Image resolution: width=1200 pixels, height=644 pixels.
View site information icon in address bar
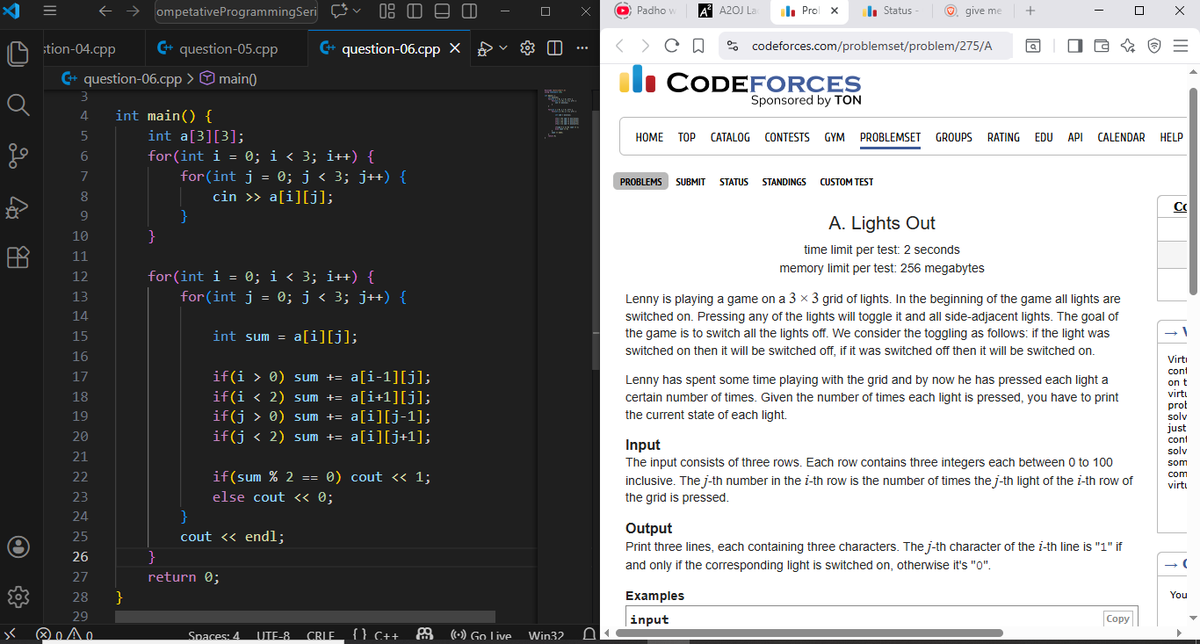733,46
